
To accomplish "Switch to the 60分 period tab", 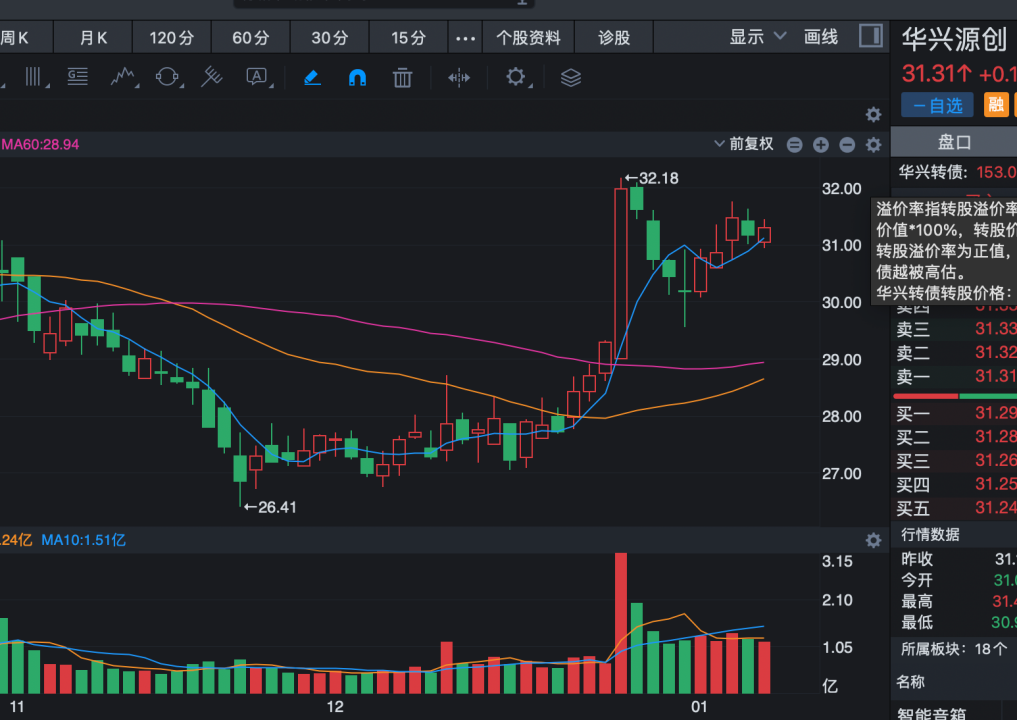I will pos(250,38).
